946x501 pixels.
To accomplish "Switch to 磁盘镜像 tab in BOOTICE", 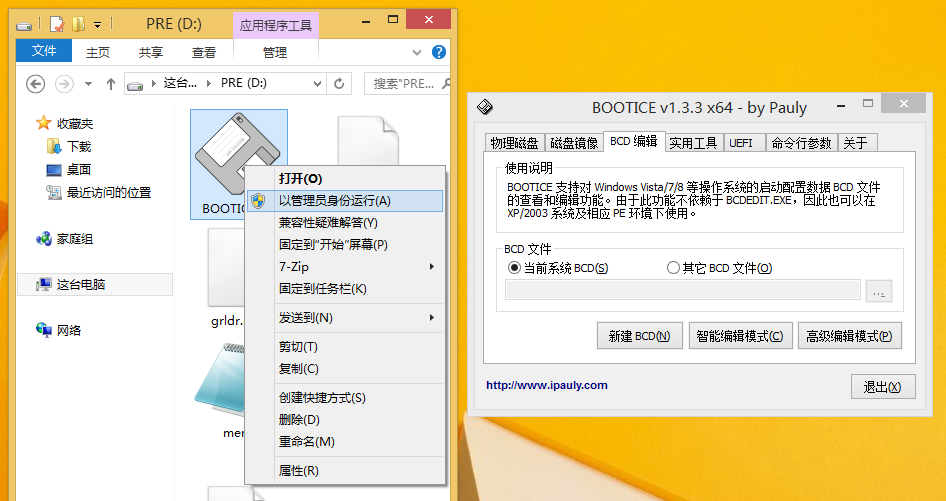I will (574, 142).
